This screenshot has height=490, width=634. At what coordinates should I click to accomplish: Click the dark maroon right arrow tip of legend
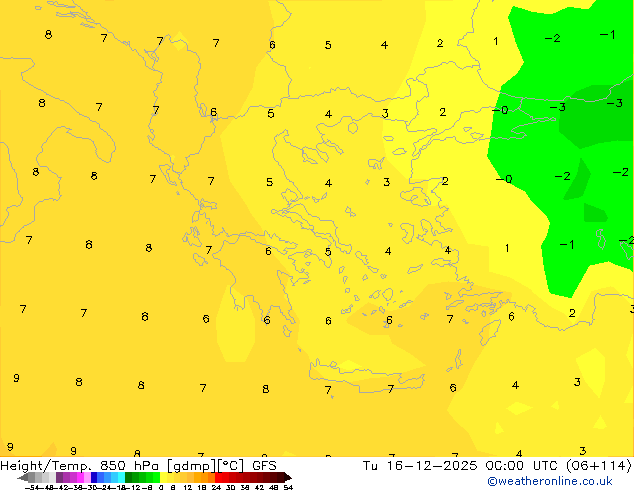pos(288,477)
